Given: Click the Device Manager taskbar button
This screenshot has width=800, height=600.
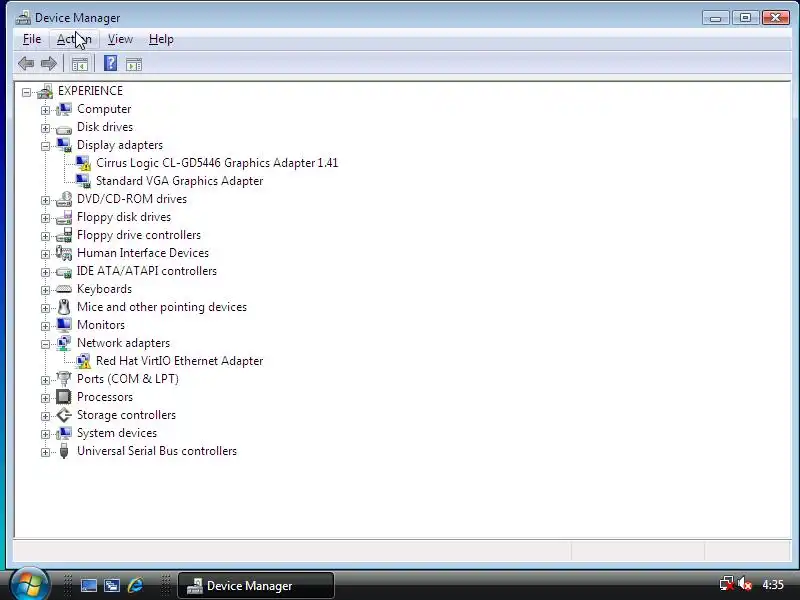Looking at the screenshot, I should [x=256, y=586].
